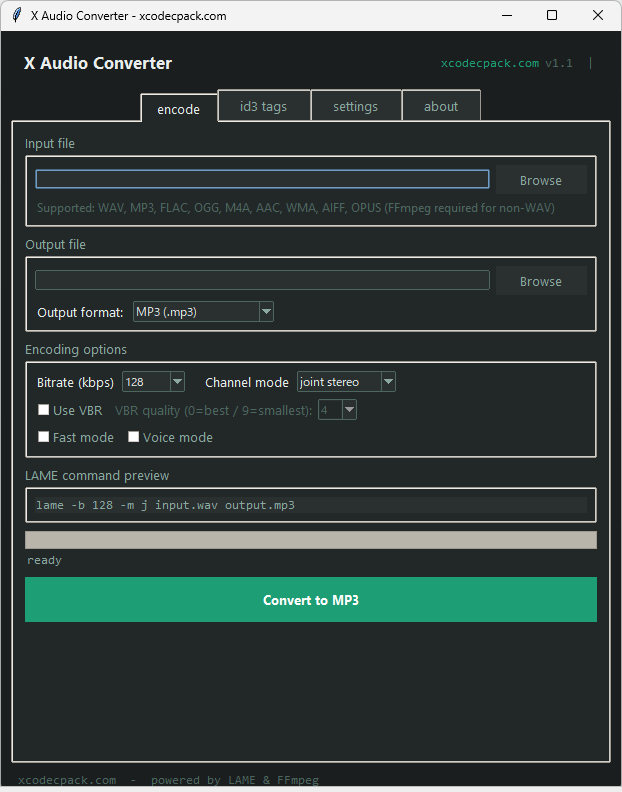Click Browse for the input file
622x792 pixels.
(541, 180)
